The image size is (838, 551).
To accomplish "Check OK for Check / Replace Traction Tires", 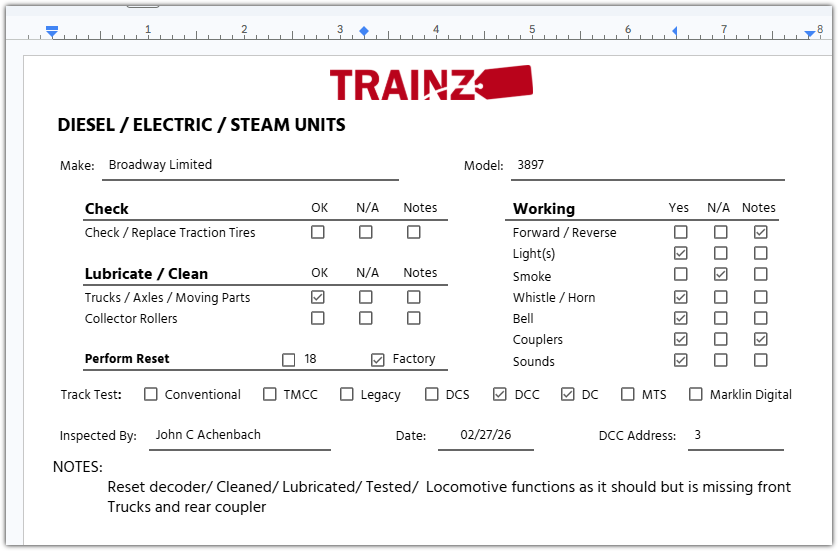I will (x=318, y=232).
